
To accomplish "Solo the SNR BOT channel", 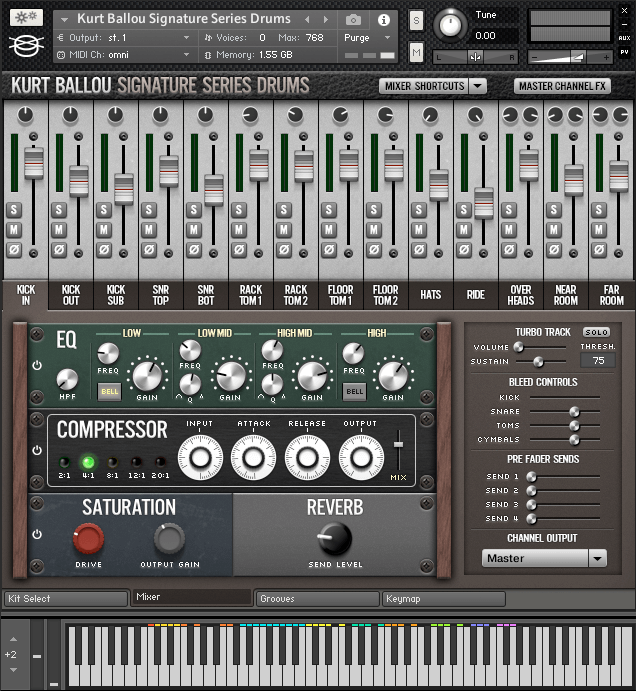I will 194,209.
